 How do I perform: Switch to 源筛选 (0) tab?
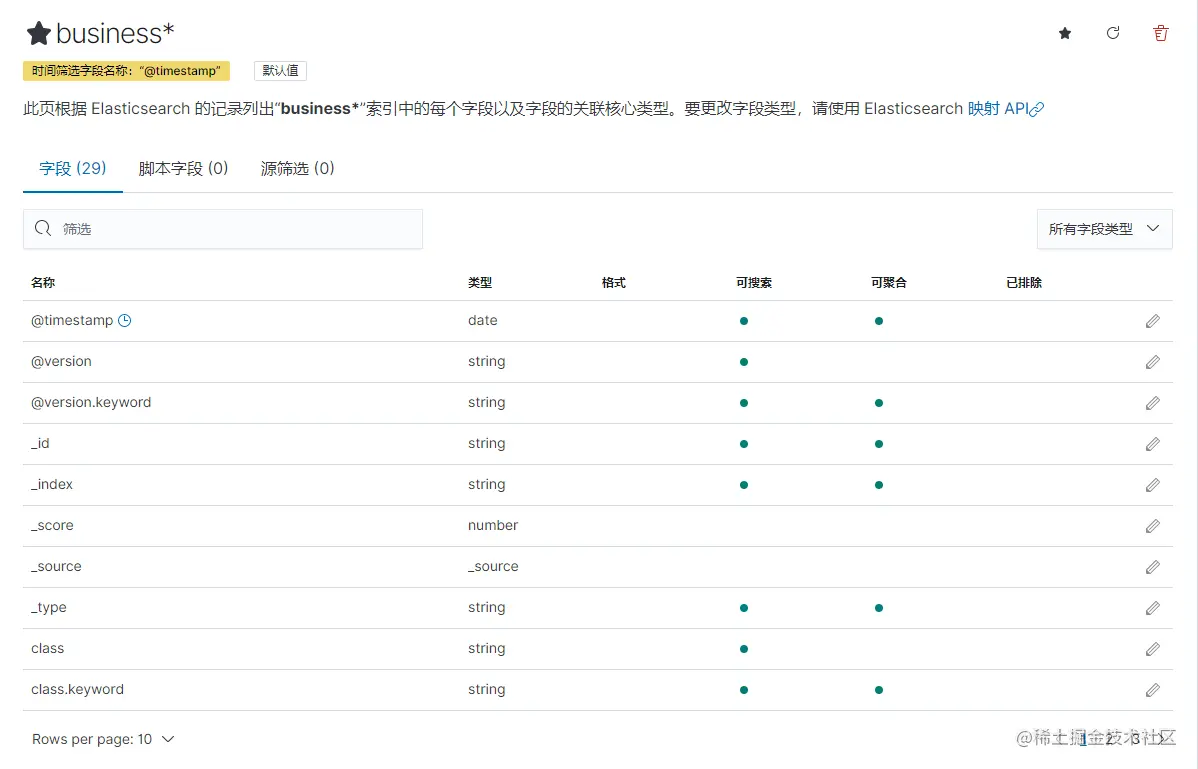point(297,168)
